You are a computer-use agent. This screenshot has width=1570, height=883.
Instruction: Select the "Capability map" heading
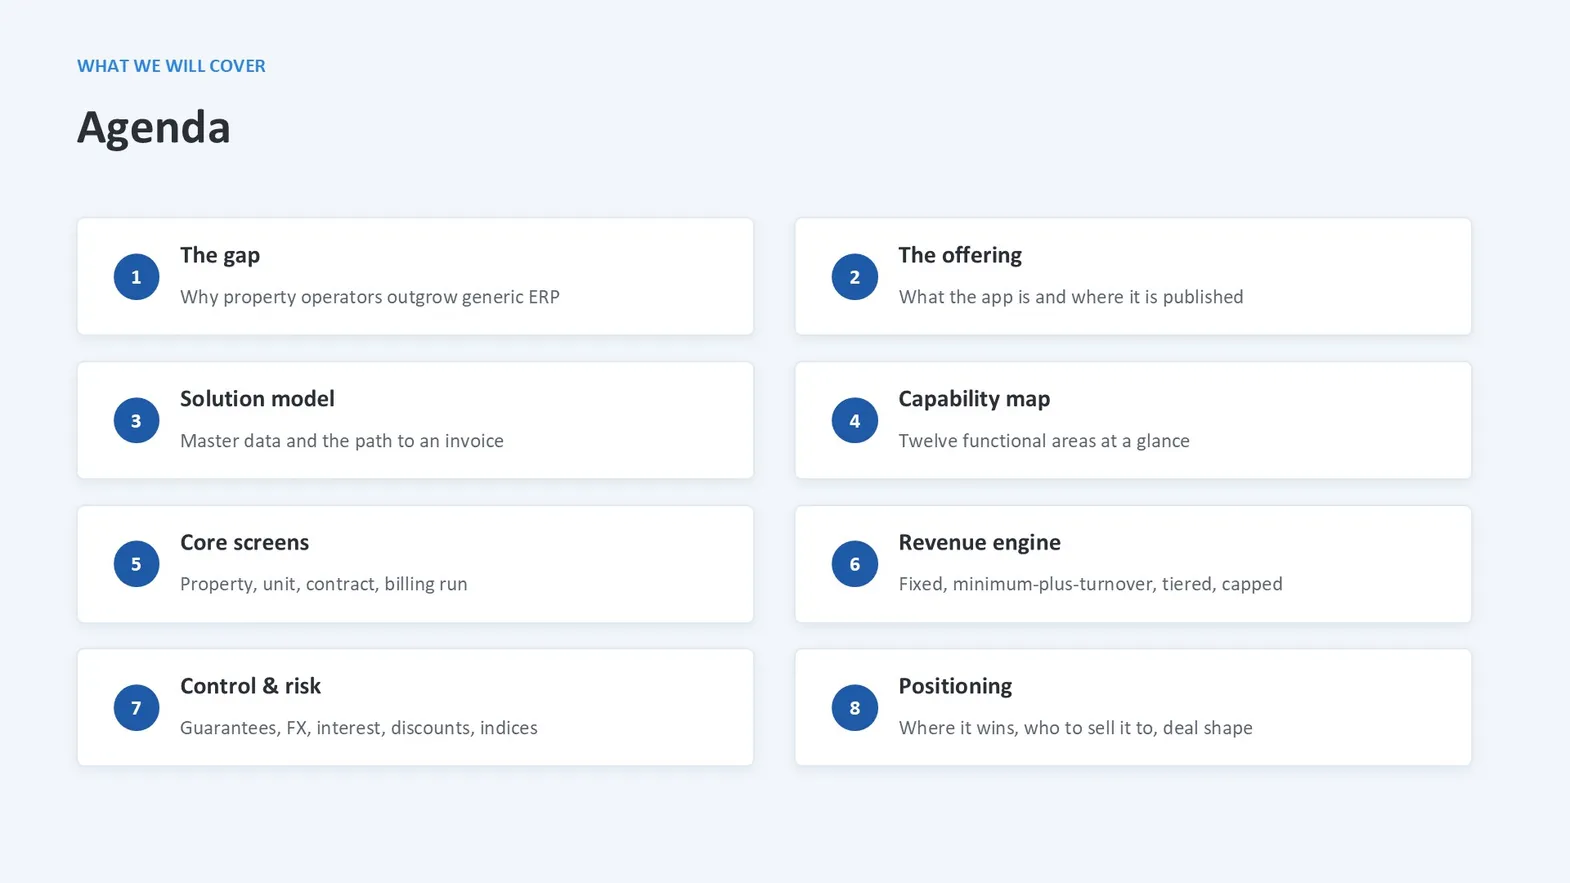click(x=974, y=399)
